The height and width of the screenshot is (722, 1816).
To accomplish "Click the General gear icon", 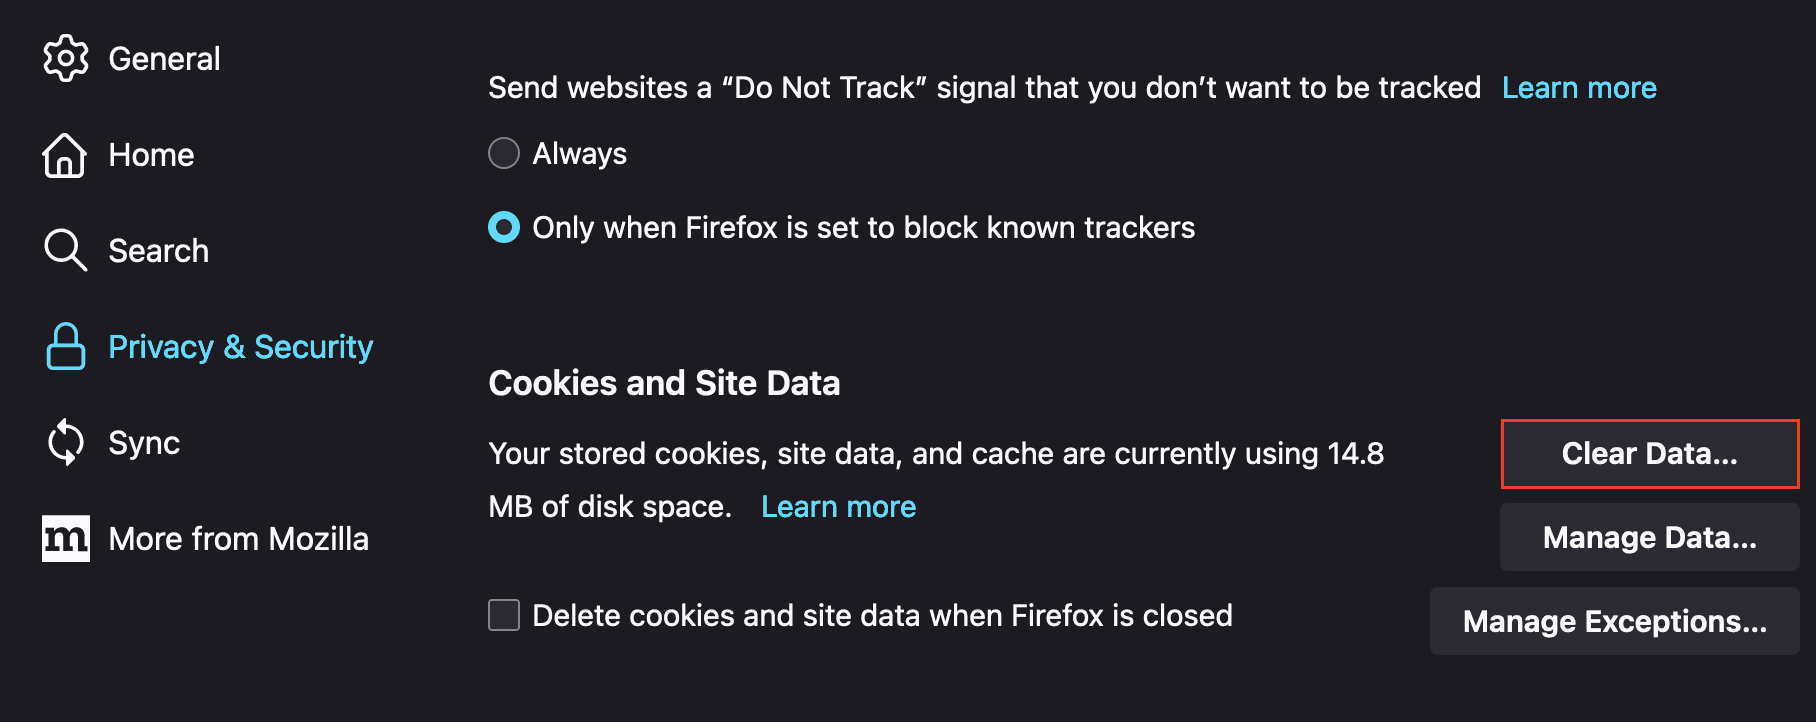I will coord(66,58).
